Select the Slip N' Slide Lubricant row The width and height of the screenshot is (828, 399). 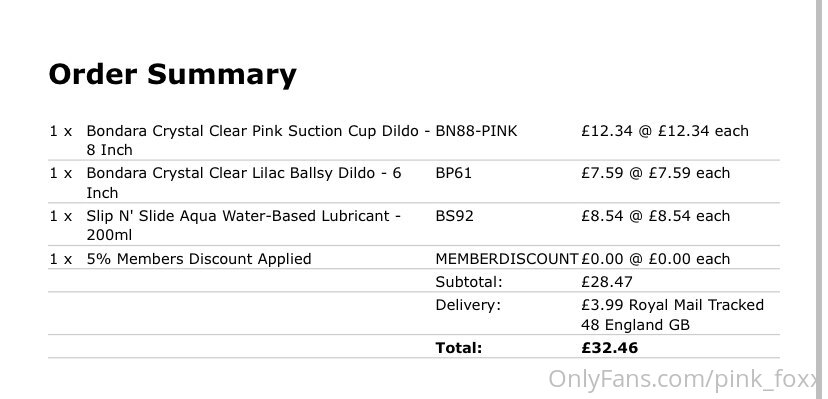413,225
